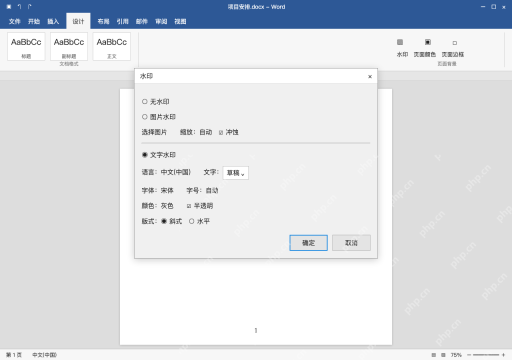This screenshot has width=512, height=360.
Task: Apply the 副标题 document format thumbnail
Action: point(69,47)
